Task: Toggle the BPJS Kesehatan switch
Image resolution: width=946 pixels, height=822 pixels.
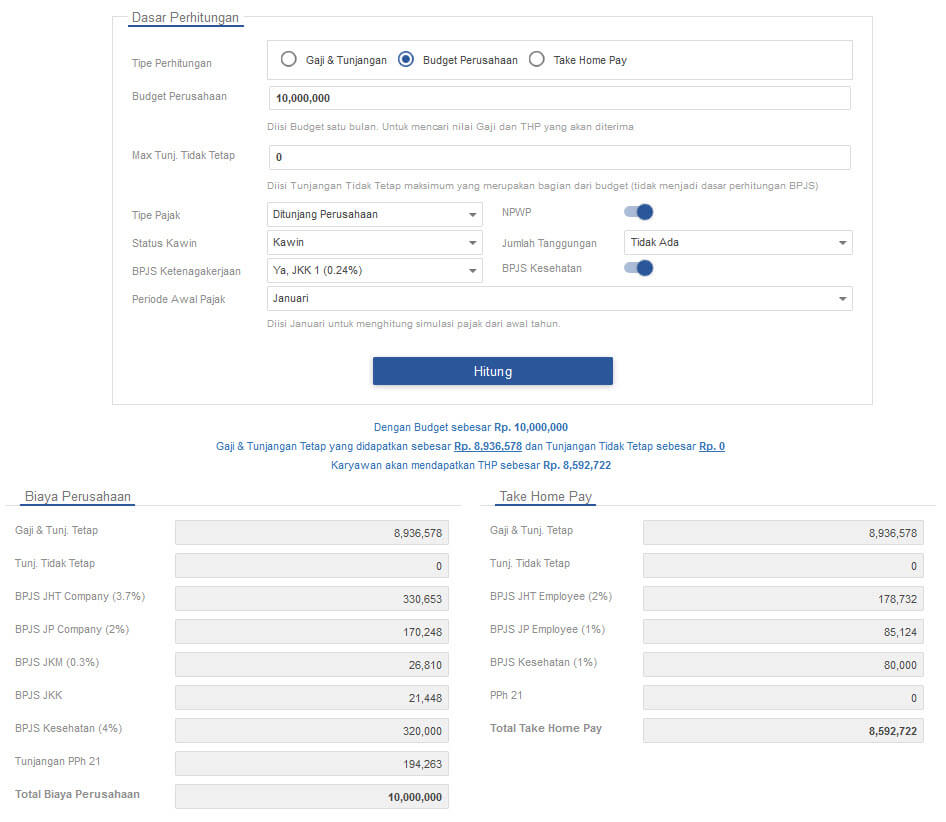Action: pyautogui.click(x=638, y=268)
